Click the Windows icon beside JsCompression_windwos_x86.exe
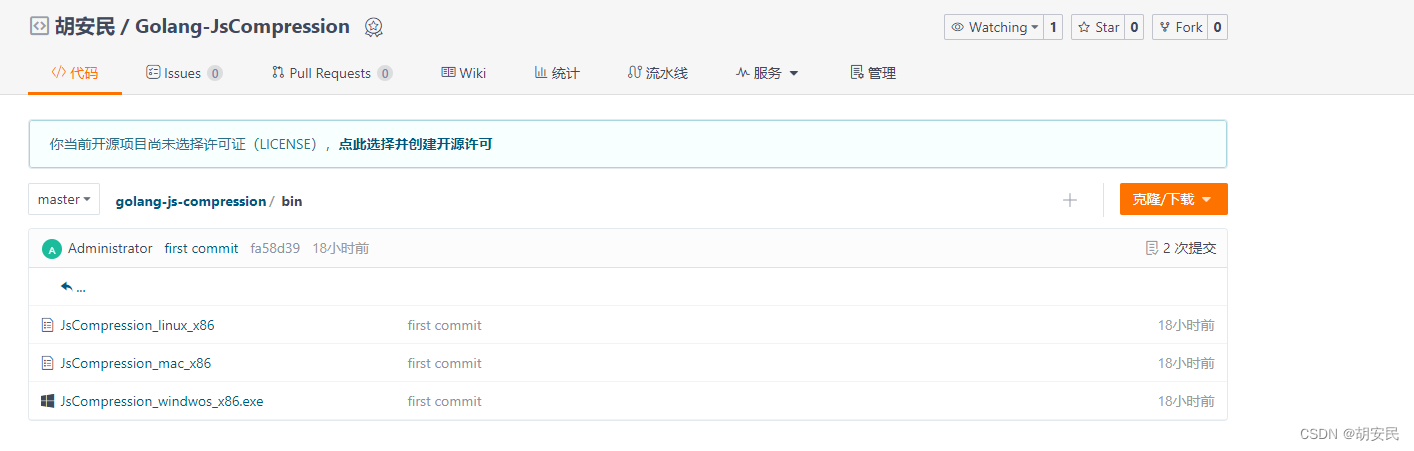1414x451 pixels. pos(47,401)
